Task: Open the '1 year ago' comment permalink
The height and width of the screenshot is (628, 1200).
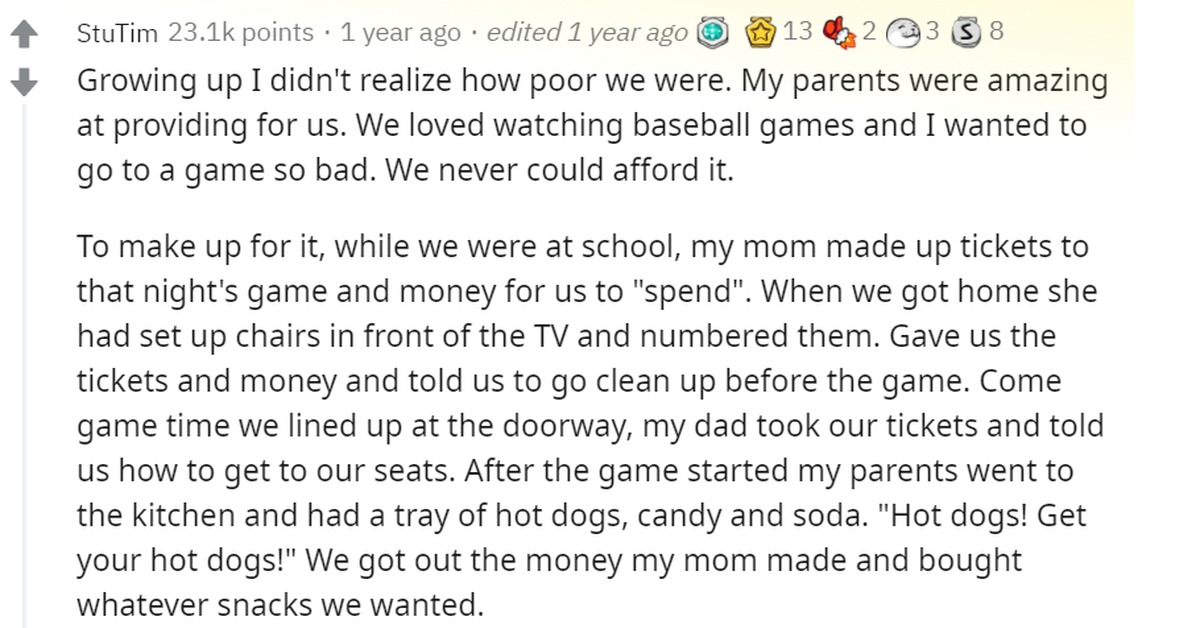Action: click(401, 33)
